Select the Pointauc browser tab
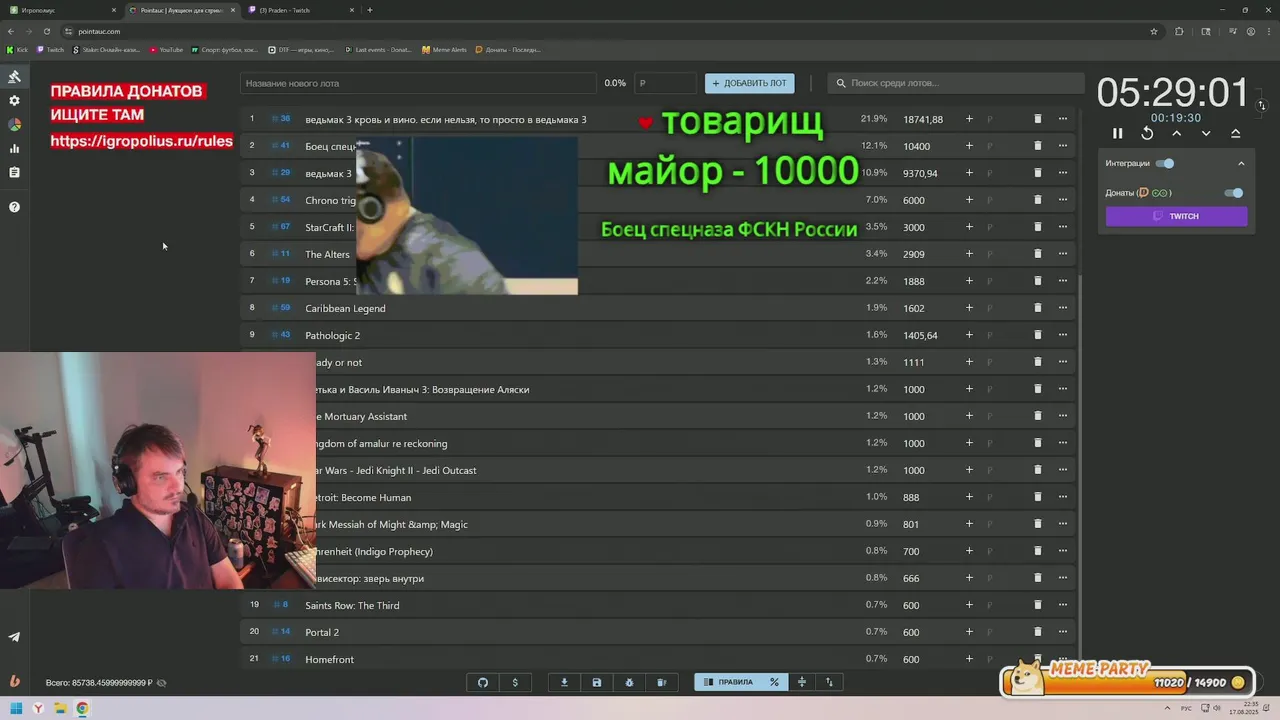This screenshot has width=1280, height=720. pyautogui.click(x=182, y=10)
